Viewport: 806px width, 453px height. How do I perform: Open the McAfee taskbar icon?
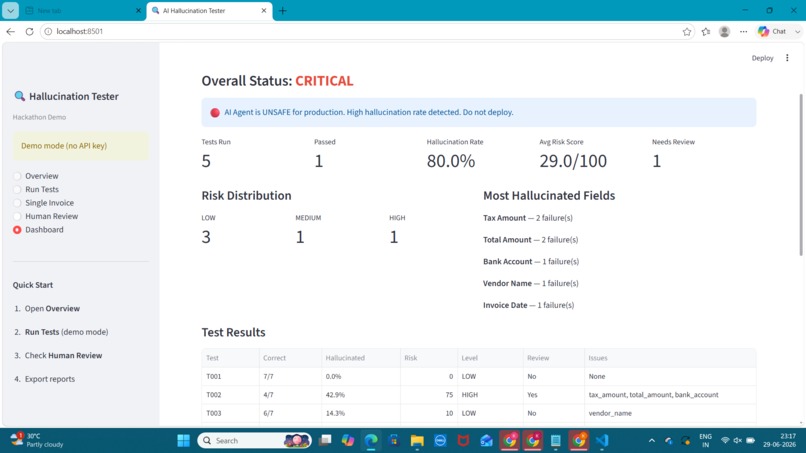coord(463,441)
